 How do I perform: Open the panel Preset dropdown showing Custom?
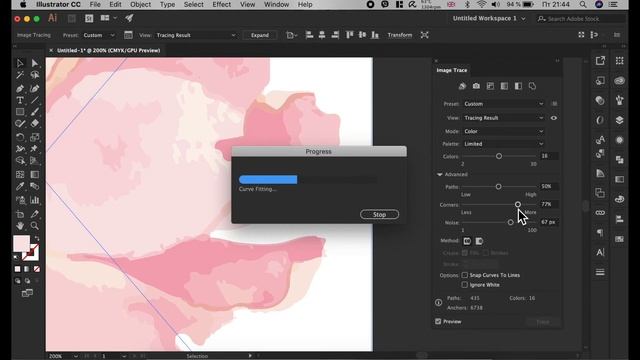click(504, 104)
